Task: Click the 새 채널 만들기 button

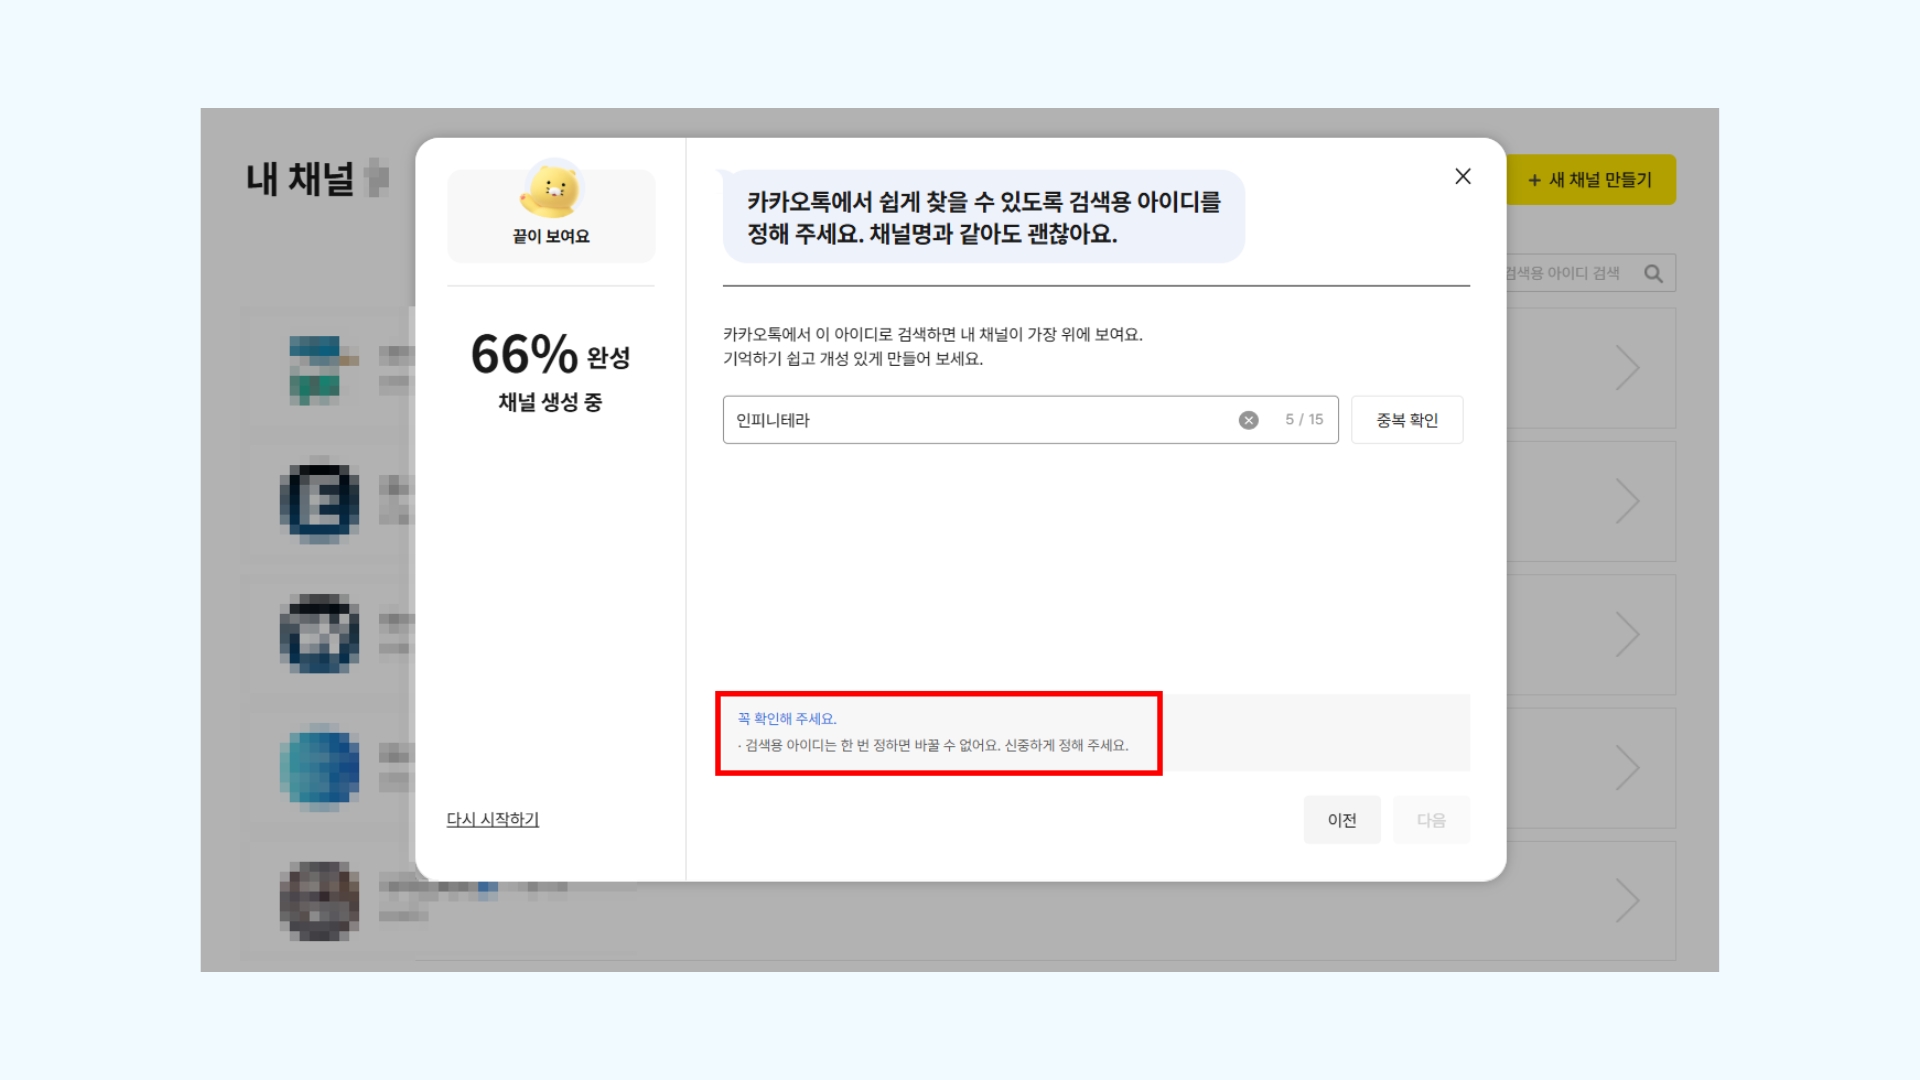Action: coord(1590,180)
